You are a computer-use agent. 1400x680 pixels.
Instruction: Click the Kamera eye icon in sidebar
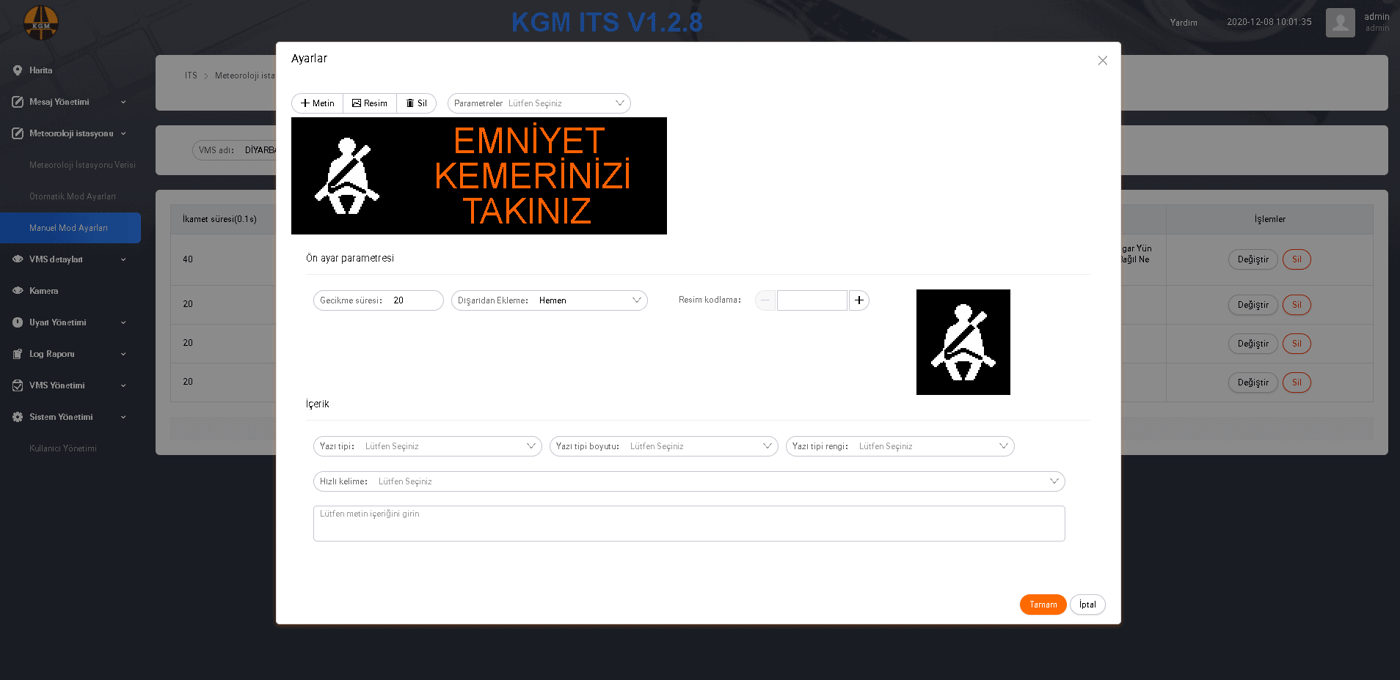point(18,291)
